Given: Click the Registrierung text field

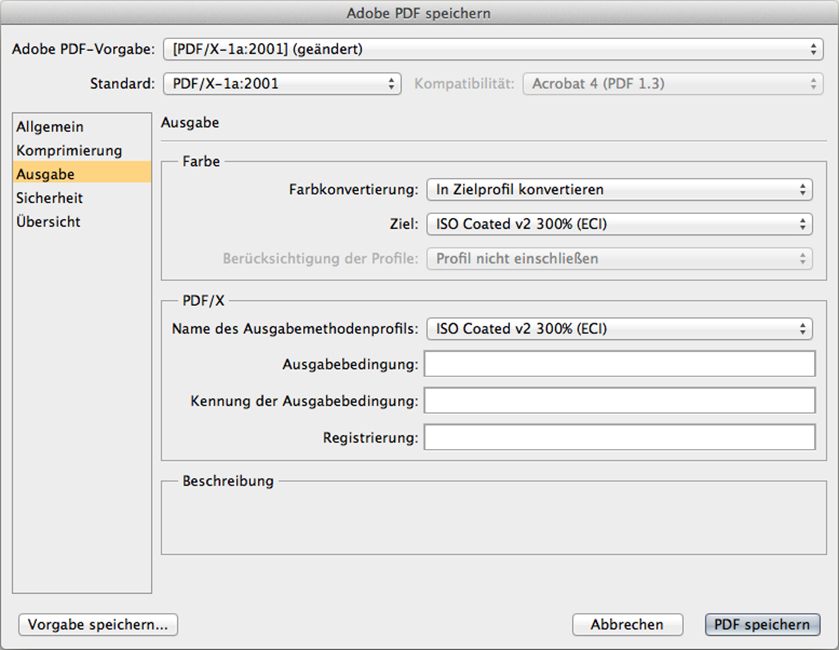Looking at the screenshot, I should (x=620, y=437).
